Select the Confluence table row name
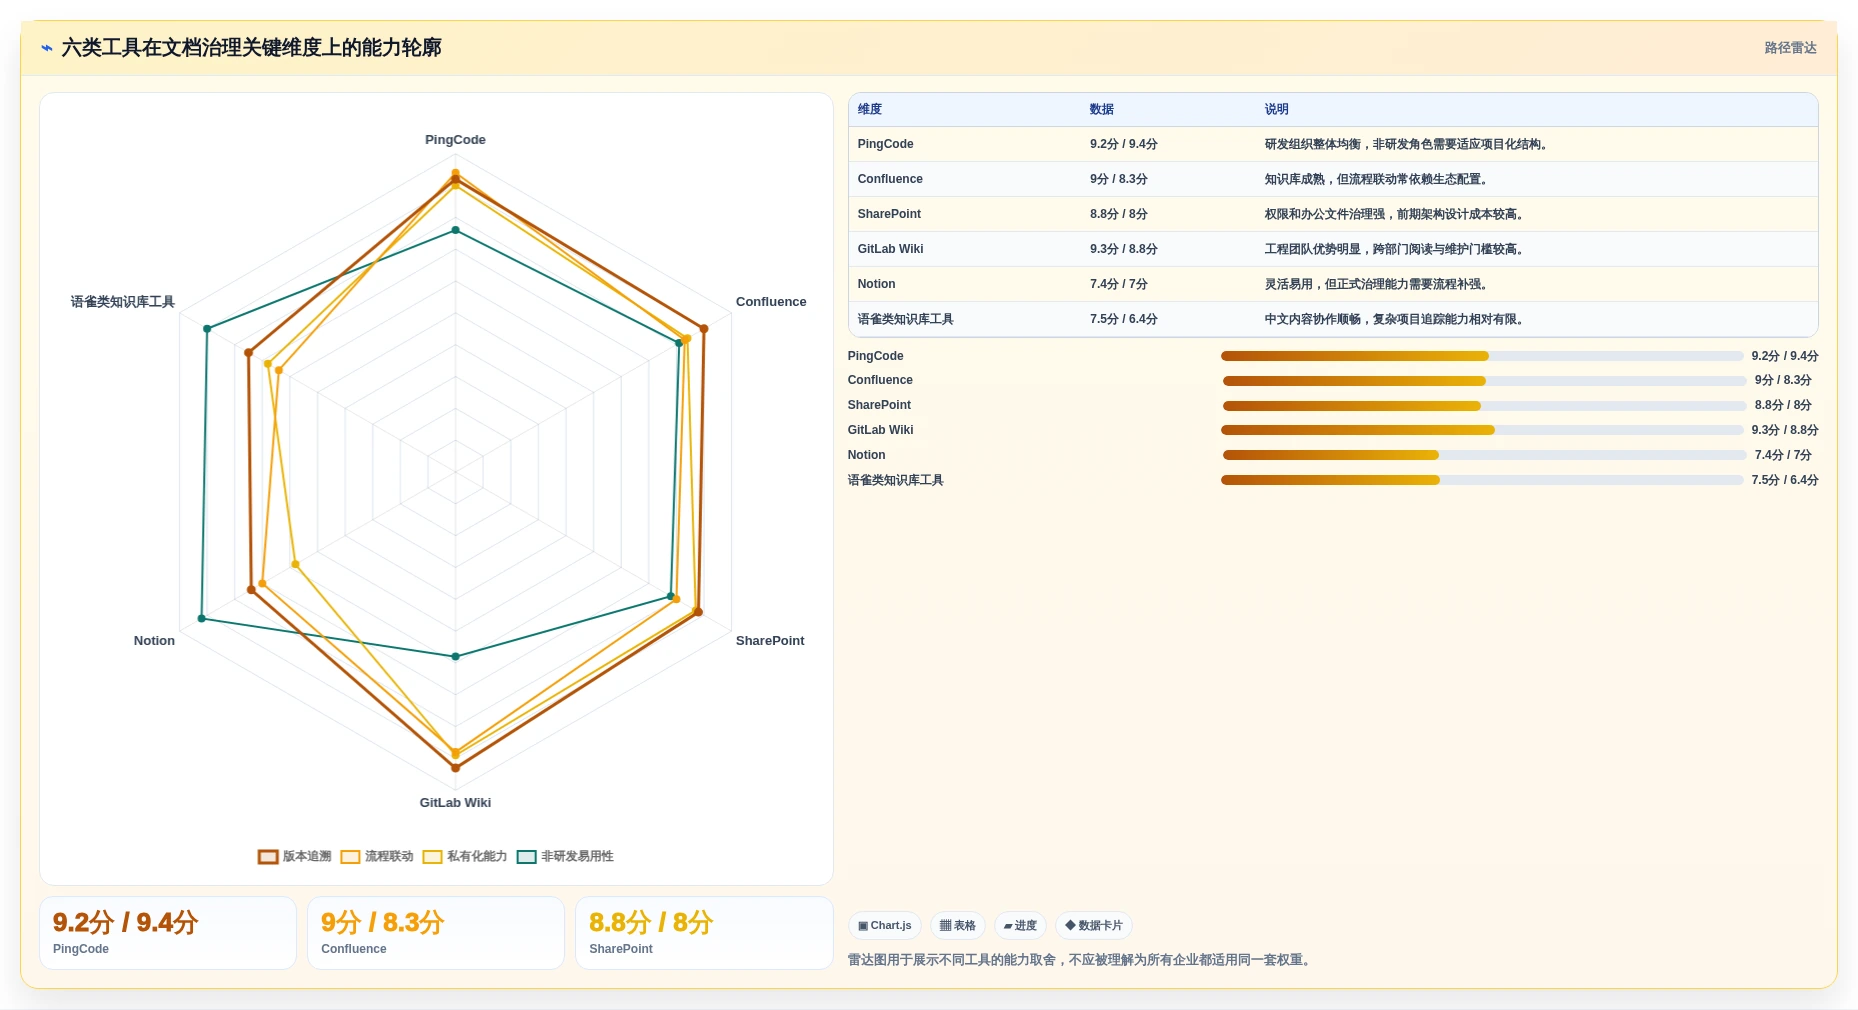 point(890,179)
